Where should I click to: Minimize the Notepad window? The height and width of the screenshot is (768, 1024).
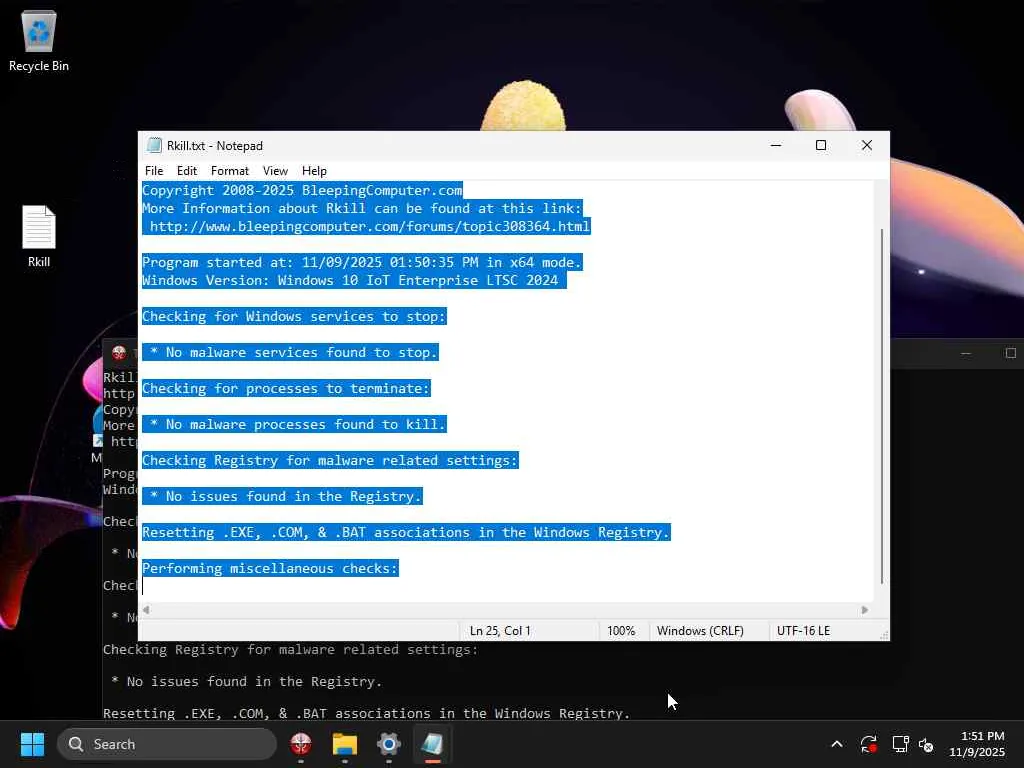coord(776,145)
